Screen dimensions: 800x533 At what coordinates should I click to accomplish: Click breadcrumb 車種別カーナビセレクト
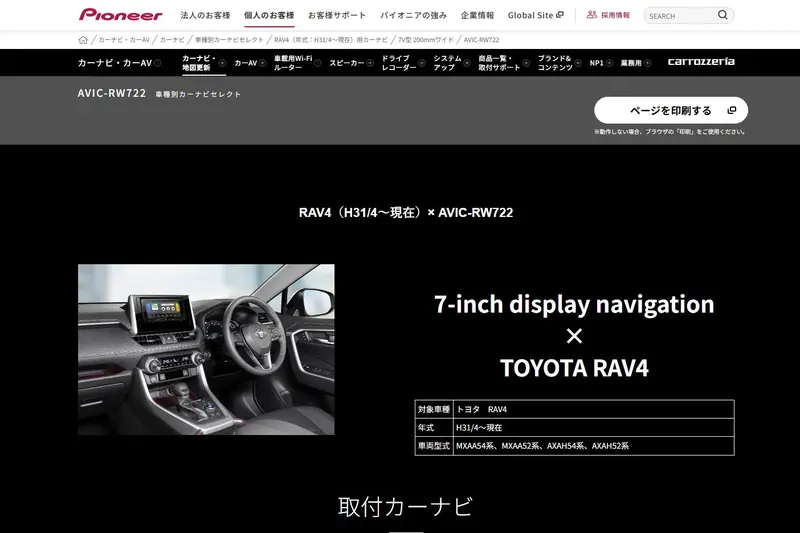tap(229, 40)
